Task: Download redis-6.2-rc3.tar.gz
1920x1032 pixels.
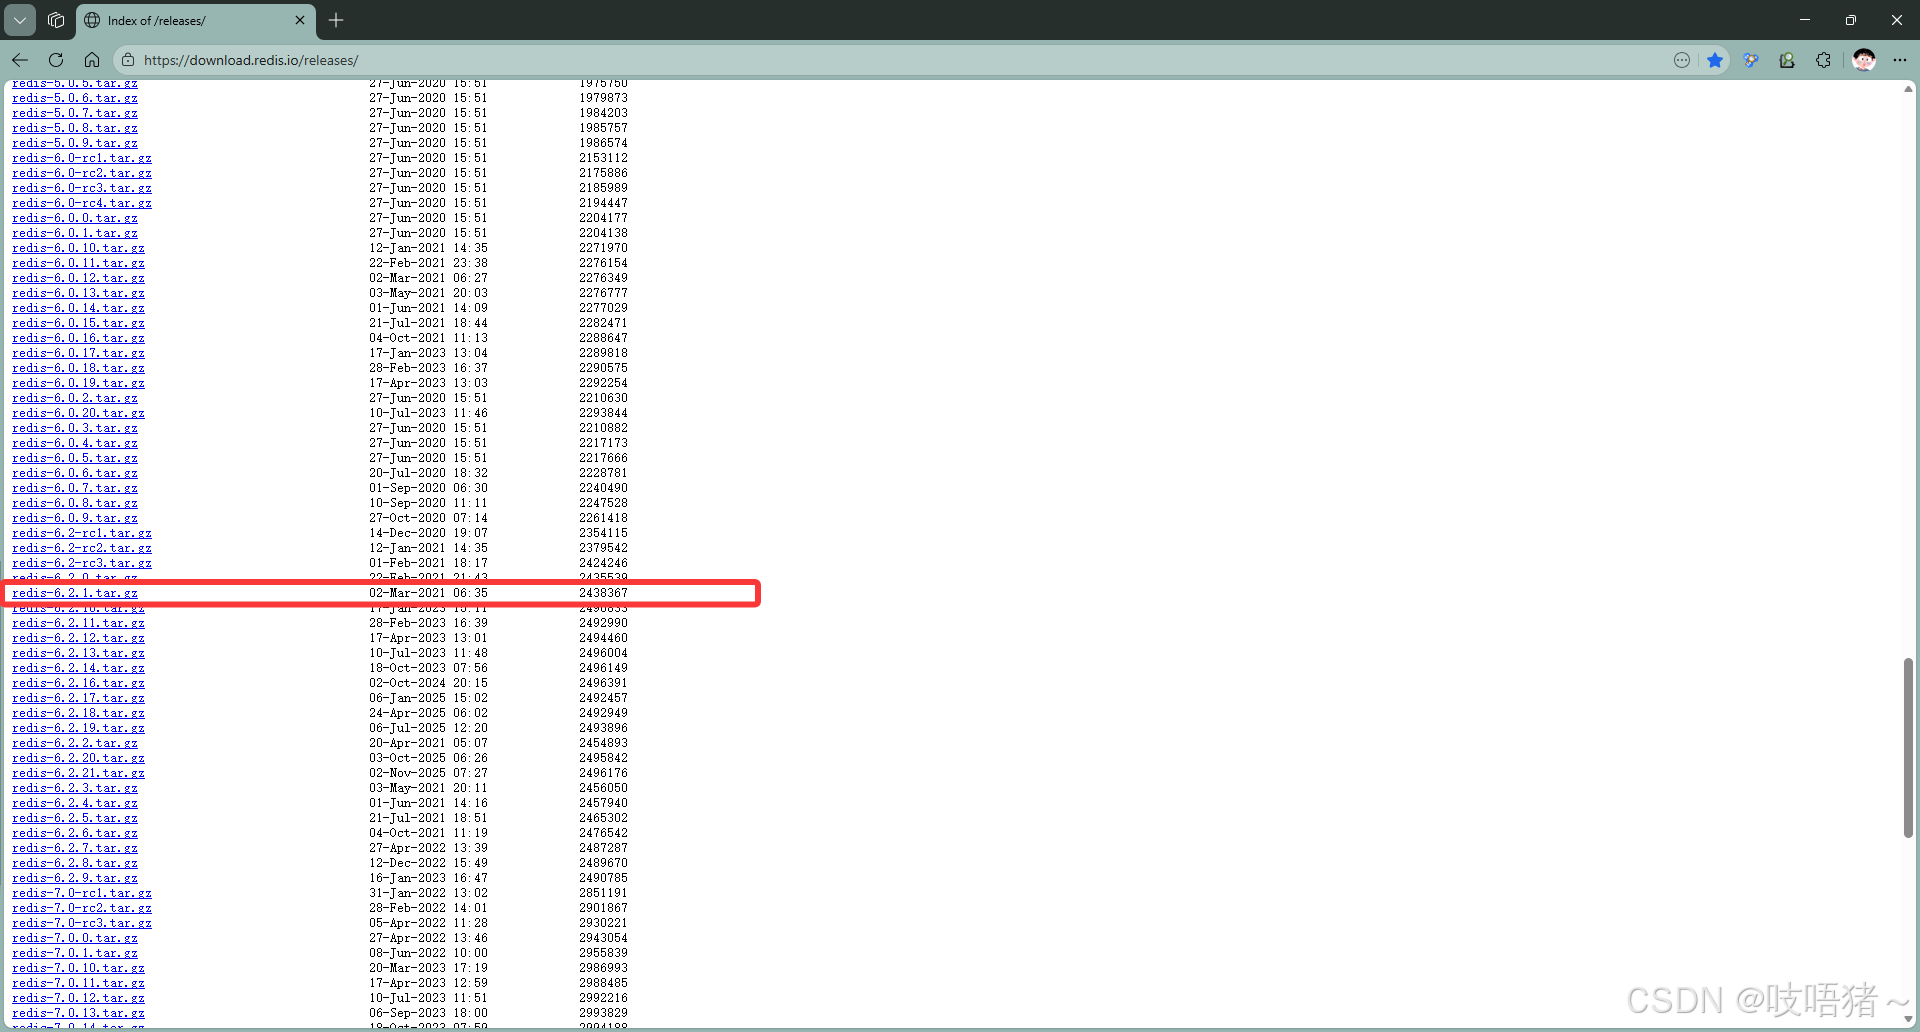Action: (82, 563)
